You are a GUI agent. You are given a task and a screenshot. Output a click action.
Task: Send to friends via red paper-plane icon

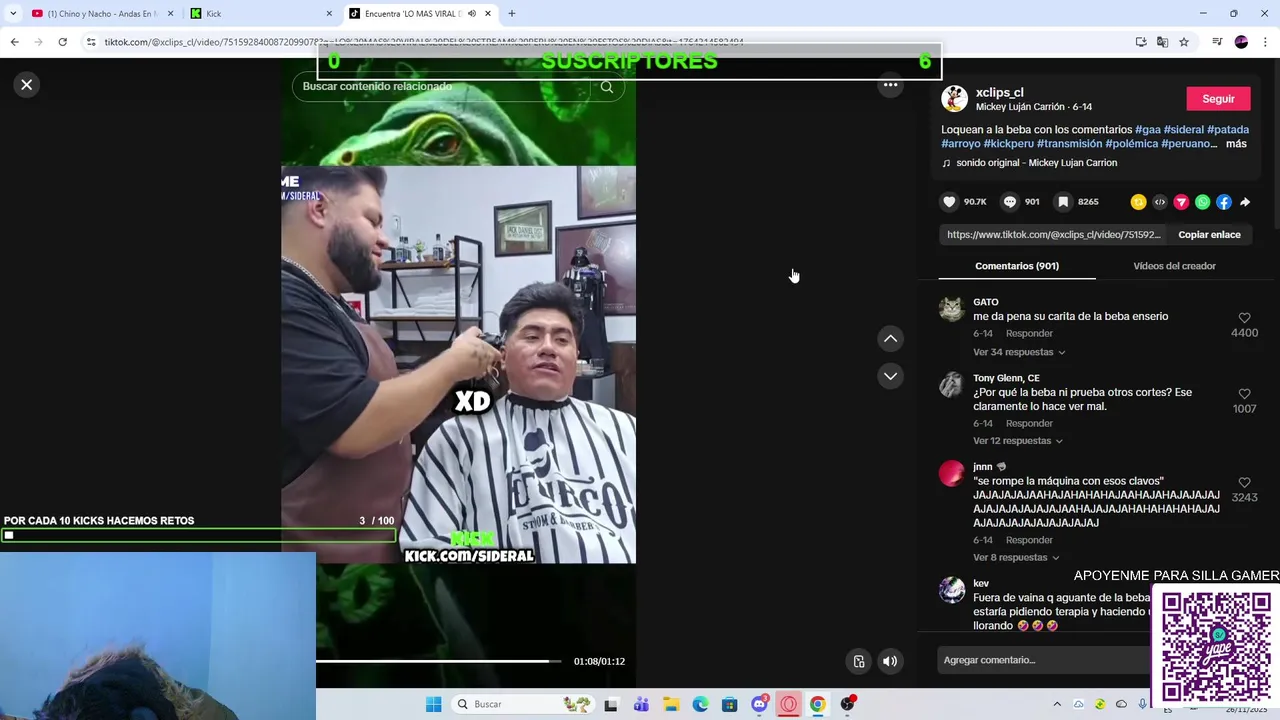click(x=1181, y=202)
